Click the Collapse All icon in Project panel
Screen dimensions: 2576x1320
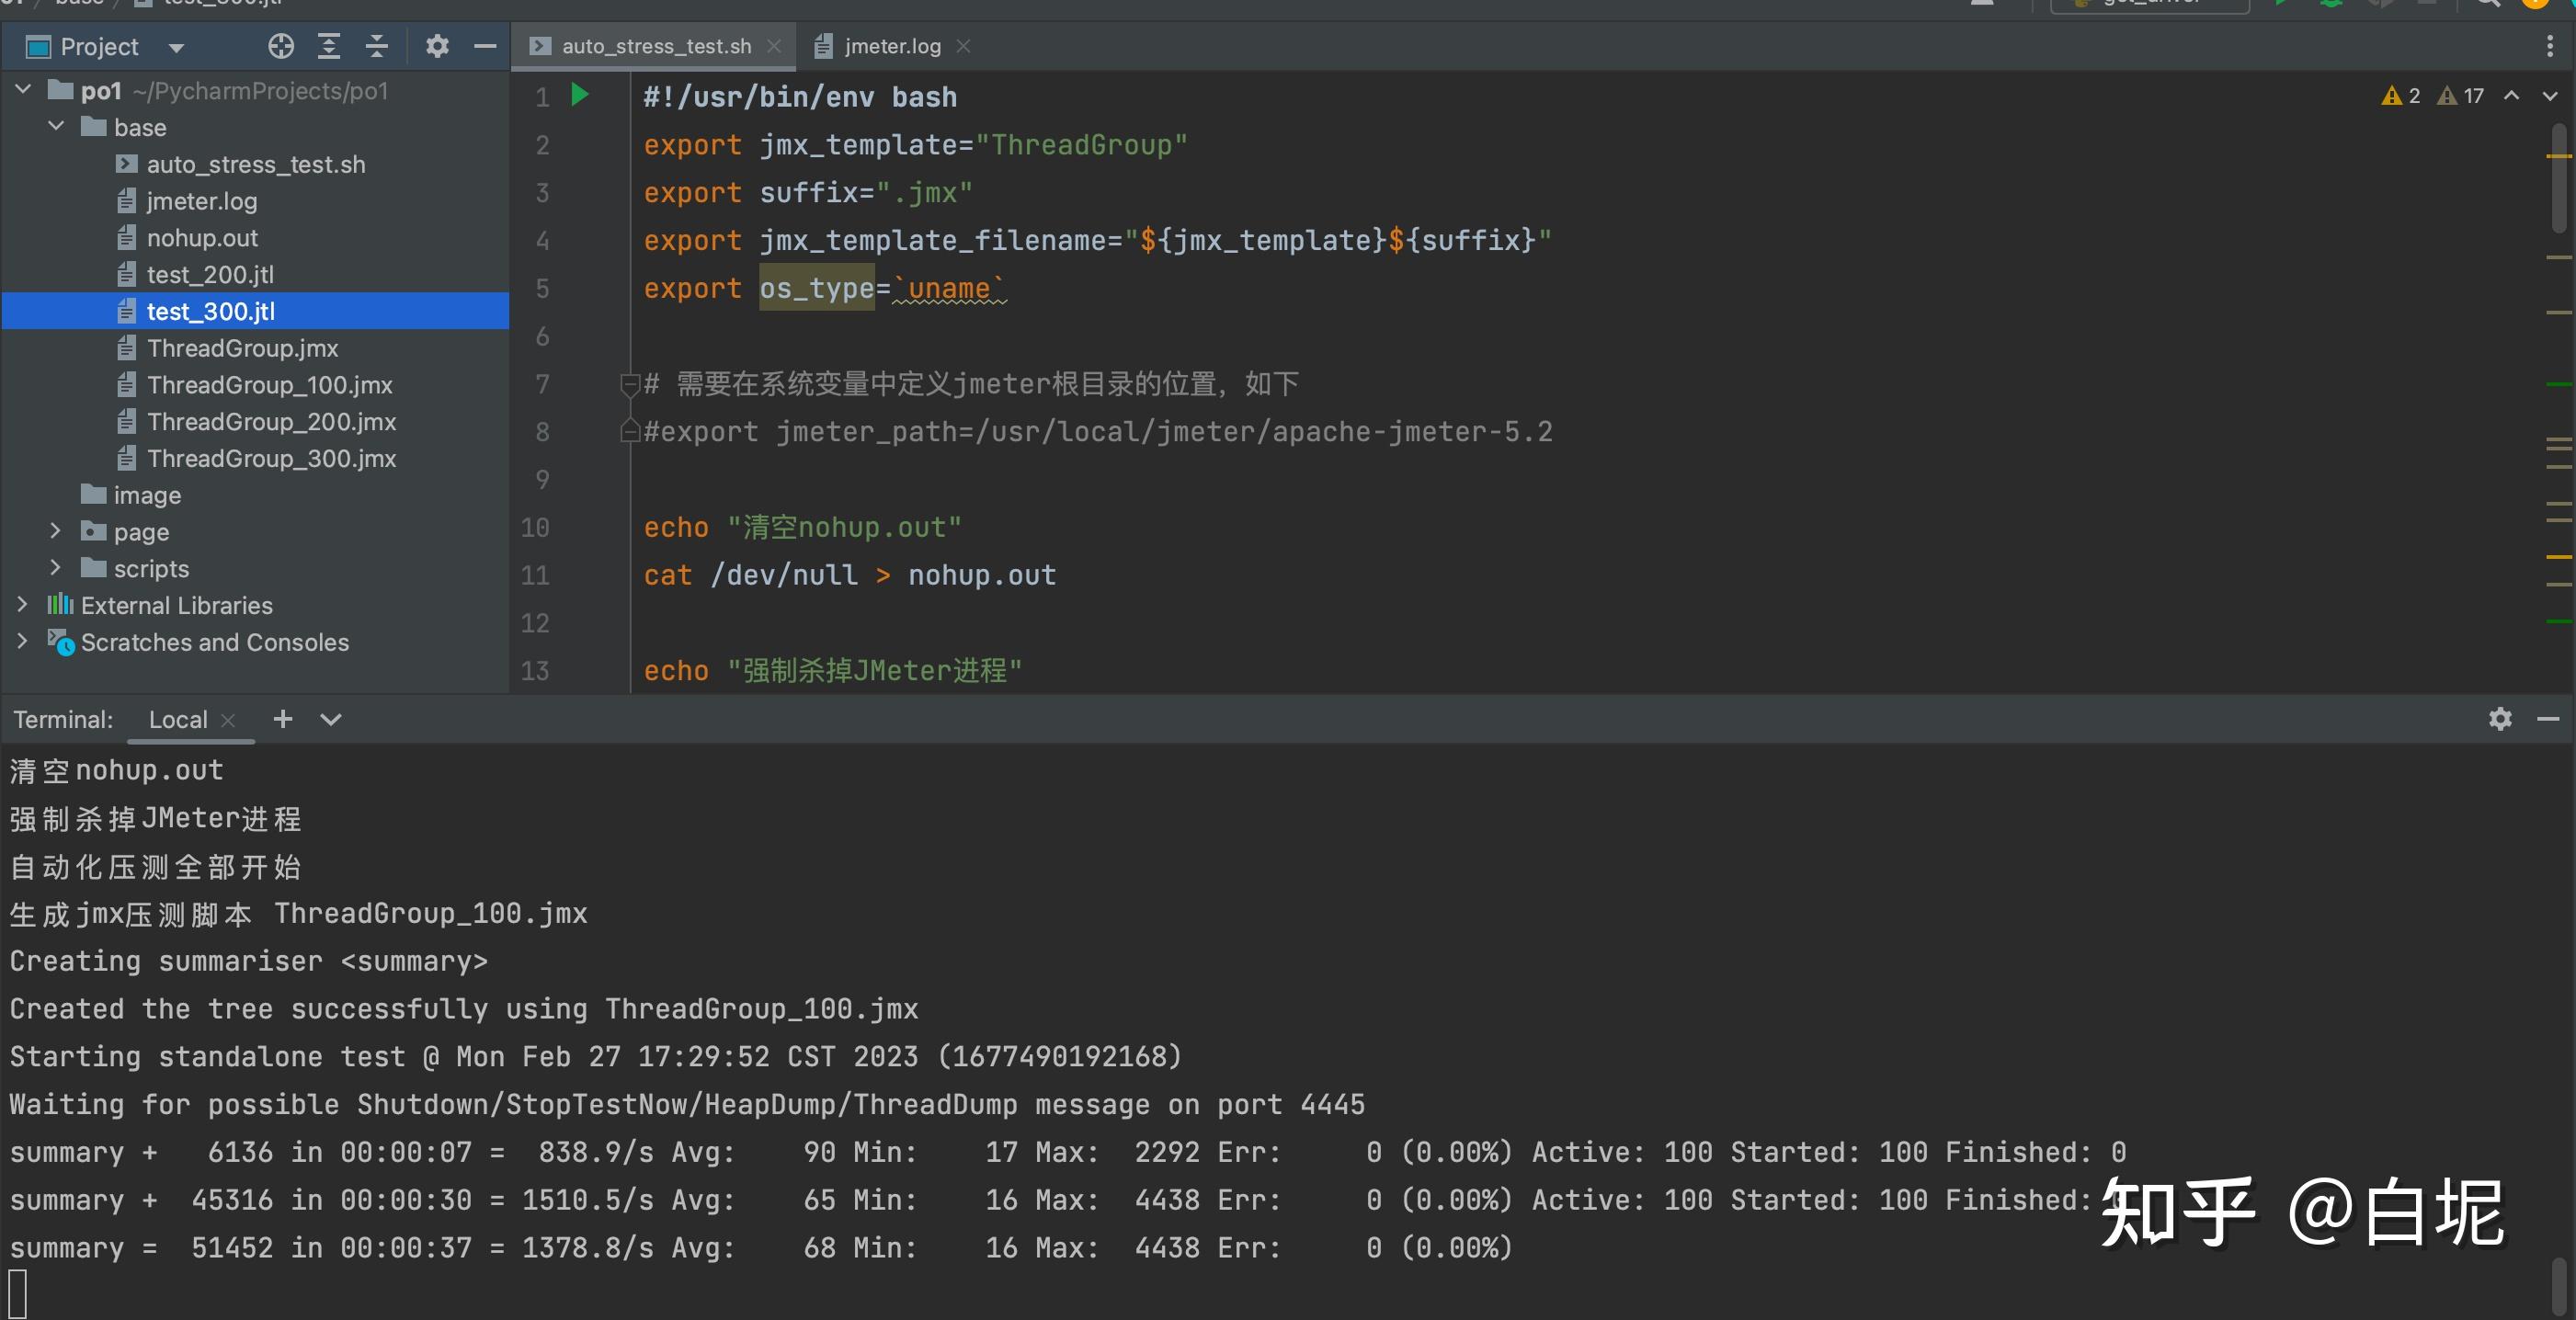tap(376, 46)
